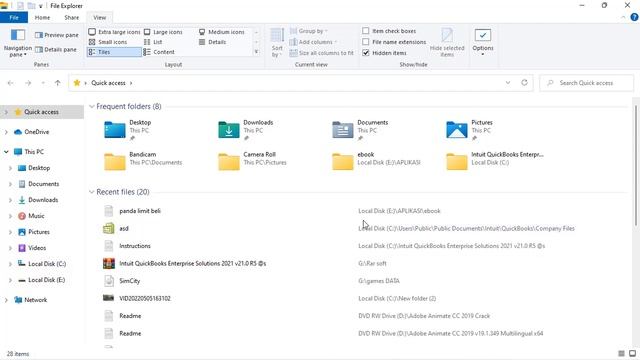Image resolution: width=640 pixels, height=360 pixels.
Task: Open Options in the ribbon
Action: coord(483,42)
